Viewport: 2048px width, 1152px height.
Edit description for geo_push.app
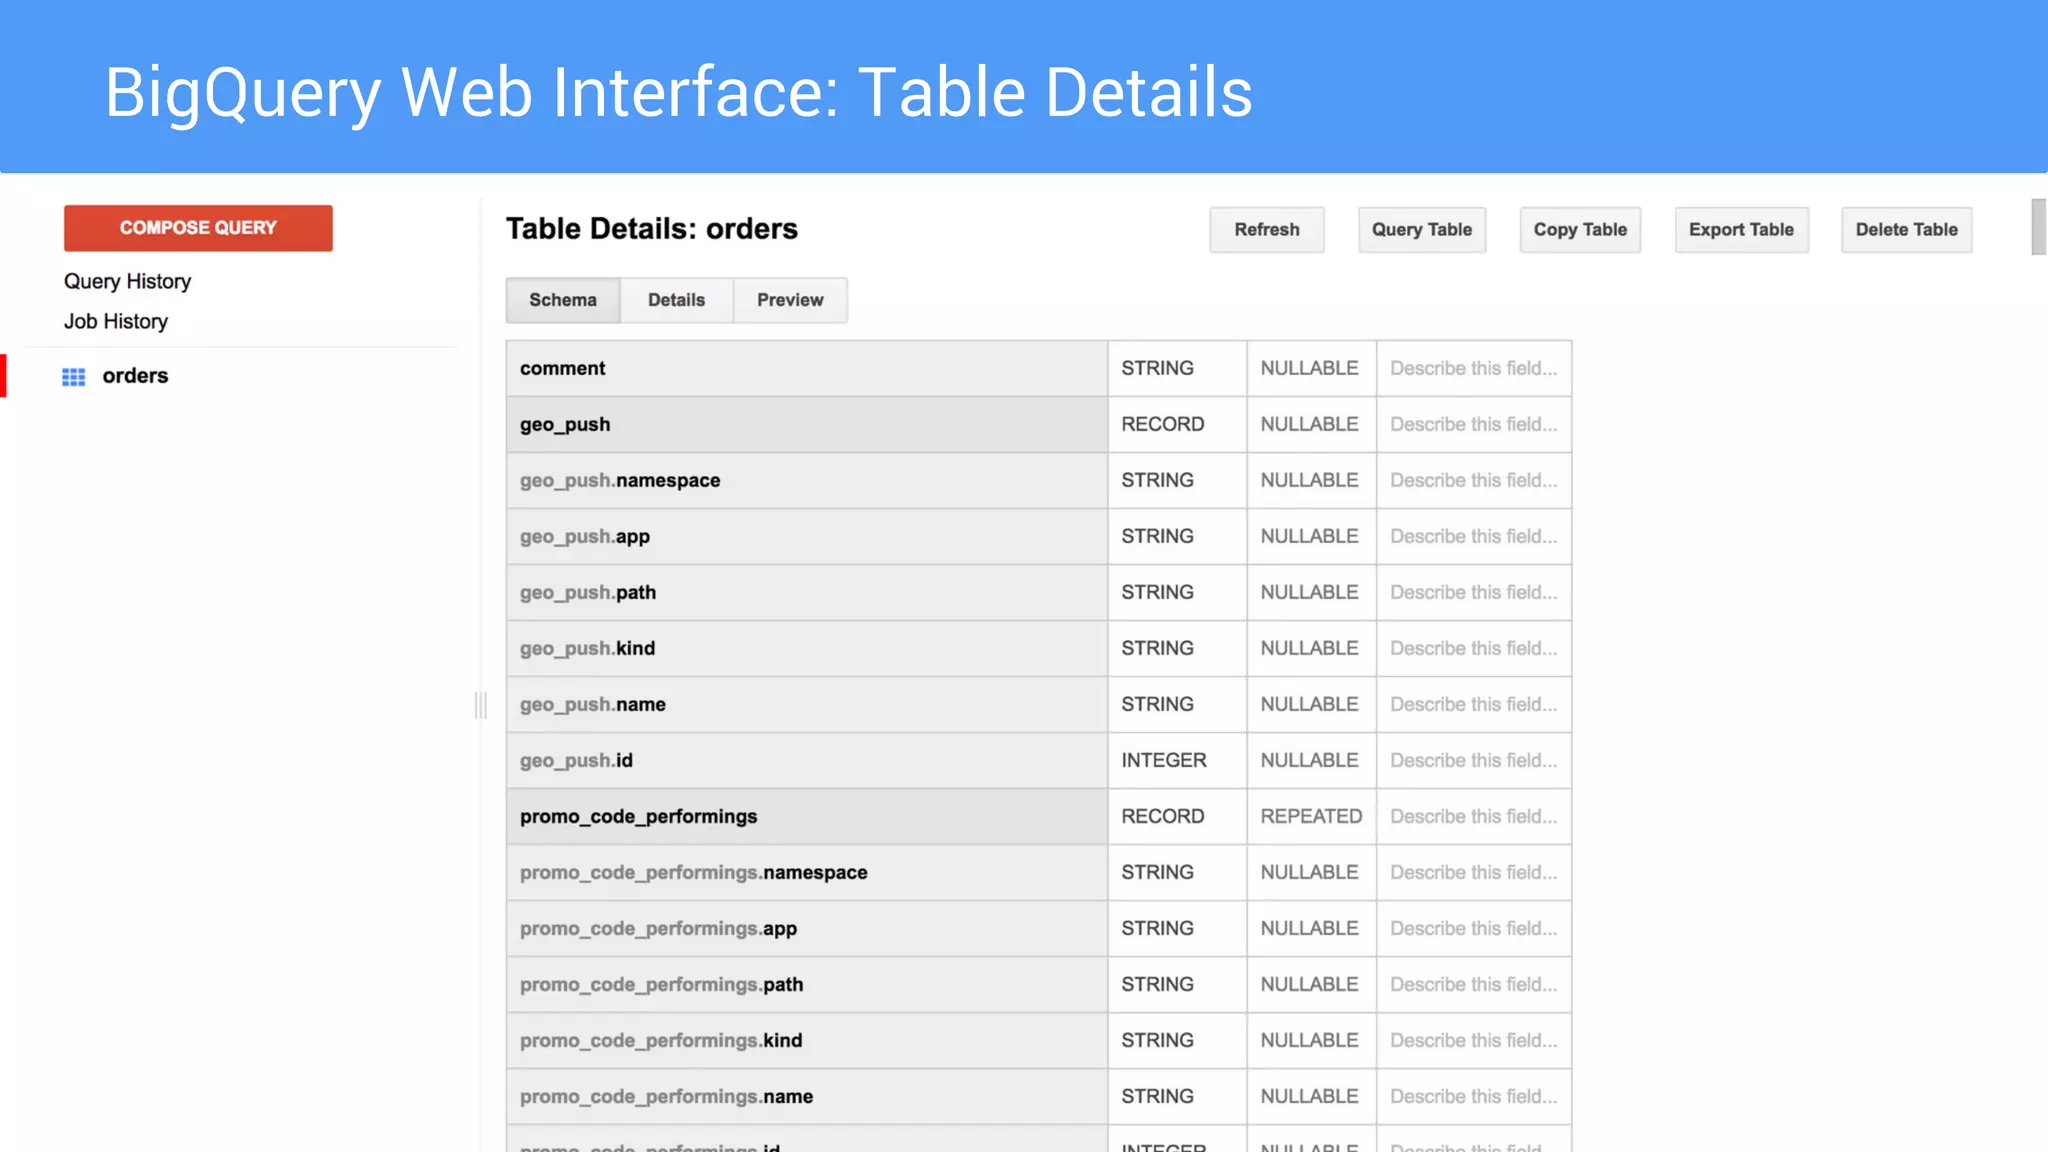(1474, 536)
